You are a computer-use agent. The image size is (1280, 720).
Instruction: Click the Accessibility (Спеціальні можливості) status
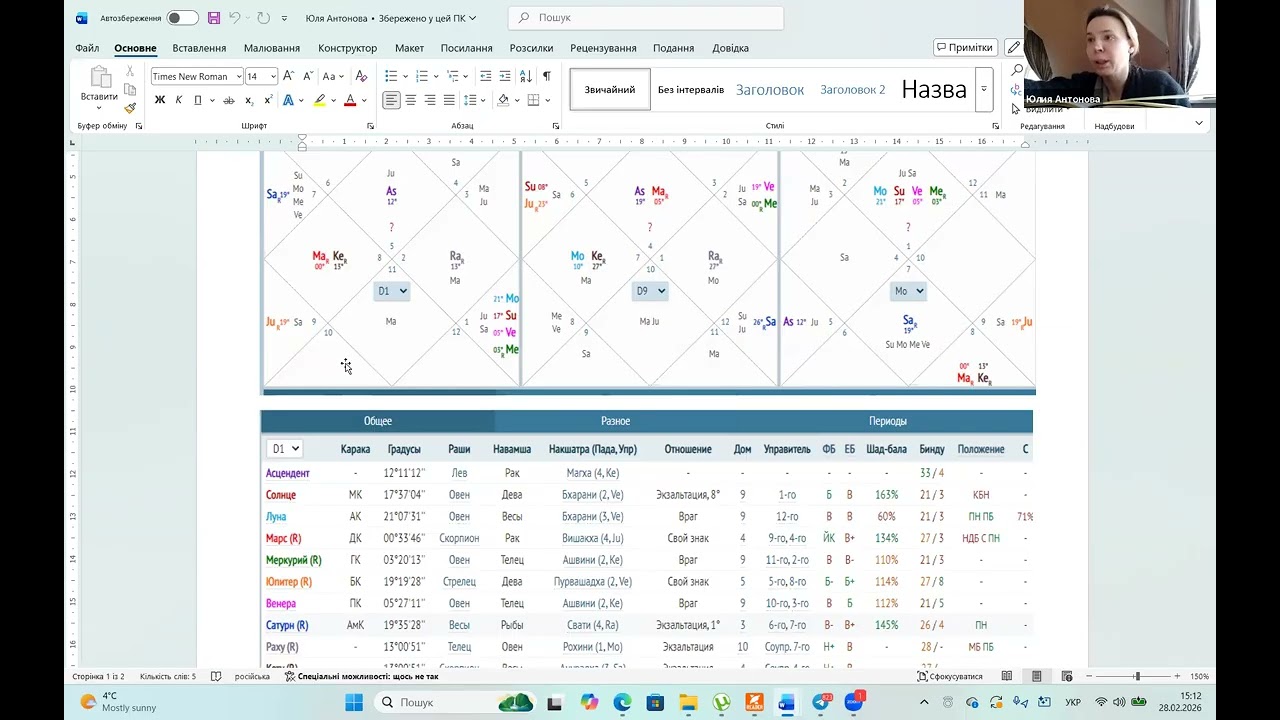point(362,677)
